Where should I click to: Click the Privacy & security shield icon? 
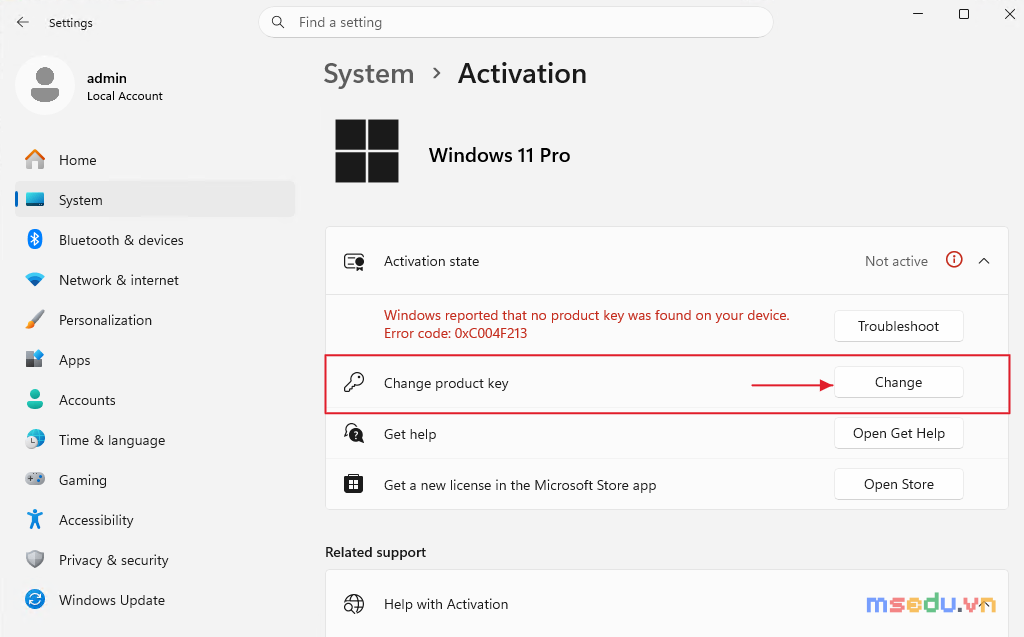pyautogui.click(x=35, y=559)
